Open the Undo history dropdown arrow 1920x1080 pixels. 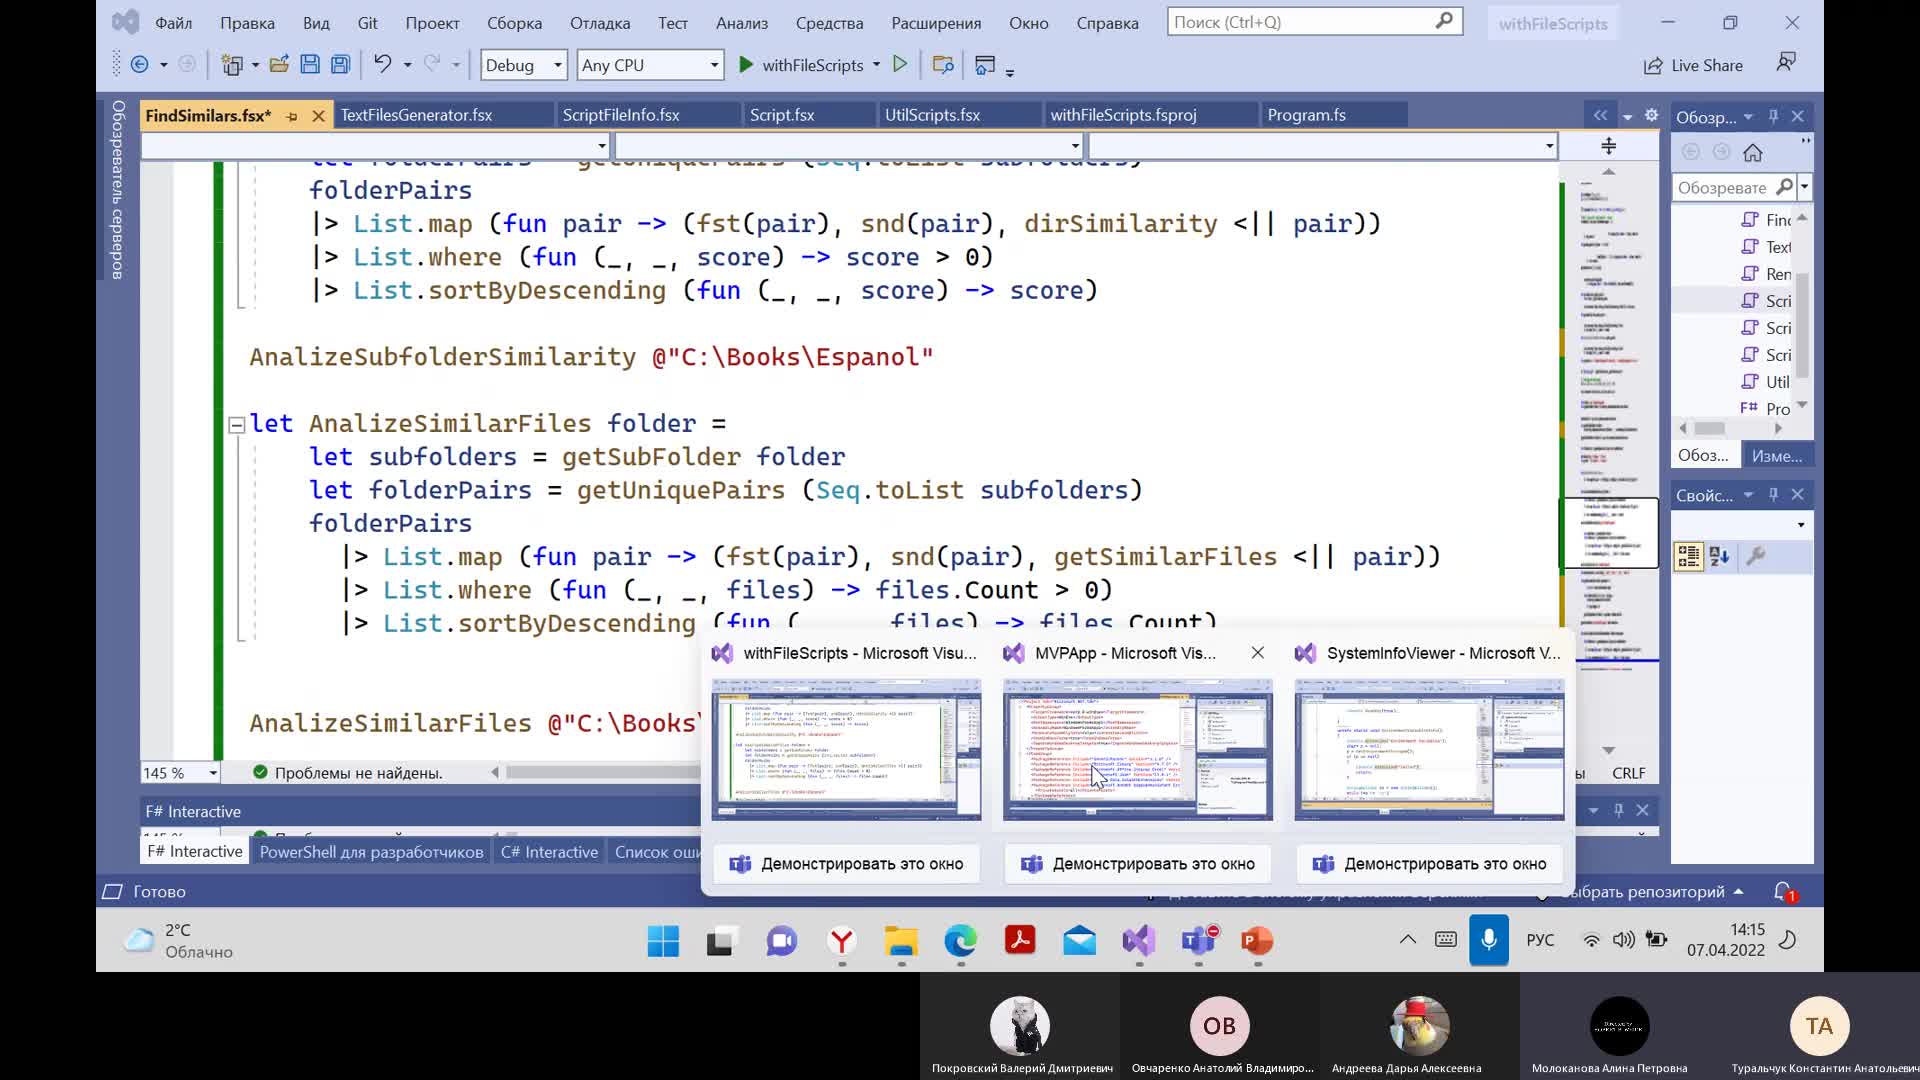coord(407,65)
